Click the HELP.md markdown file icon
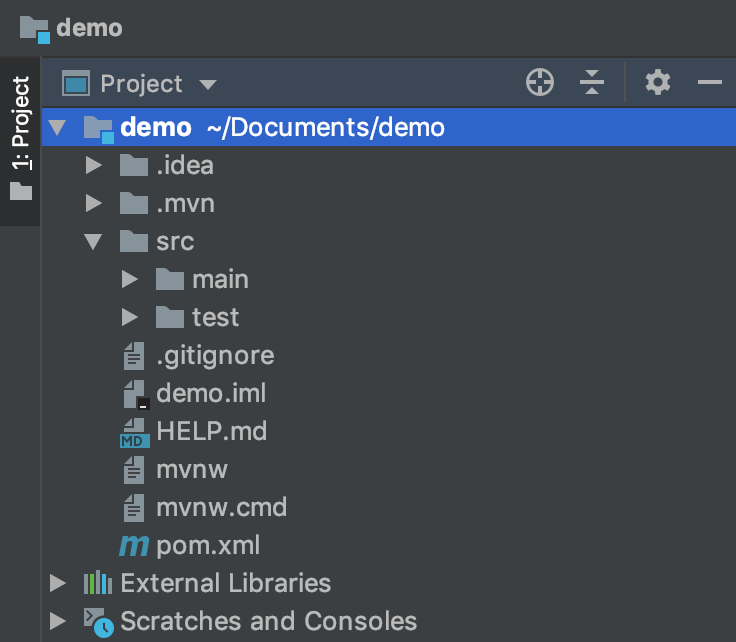736x642 pixels. 133,432
